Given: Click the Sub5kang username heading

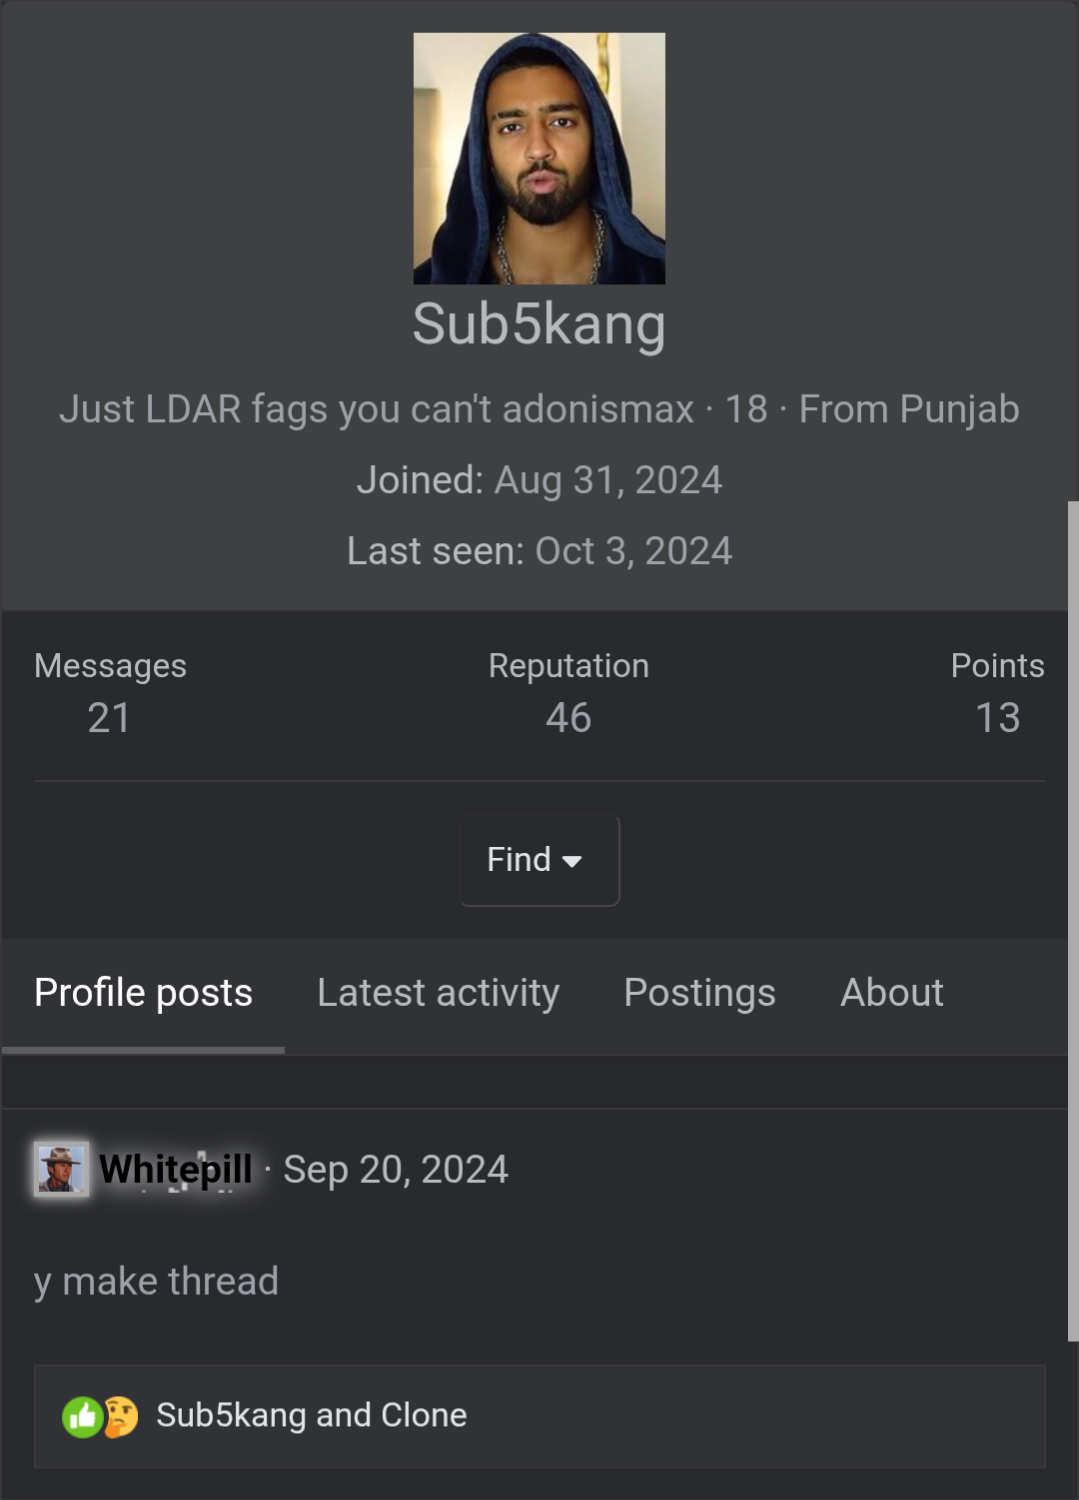Looking at the screenshot, I should pyautogui.click(x=539, y=324).
